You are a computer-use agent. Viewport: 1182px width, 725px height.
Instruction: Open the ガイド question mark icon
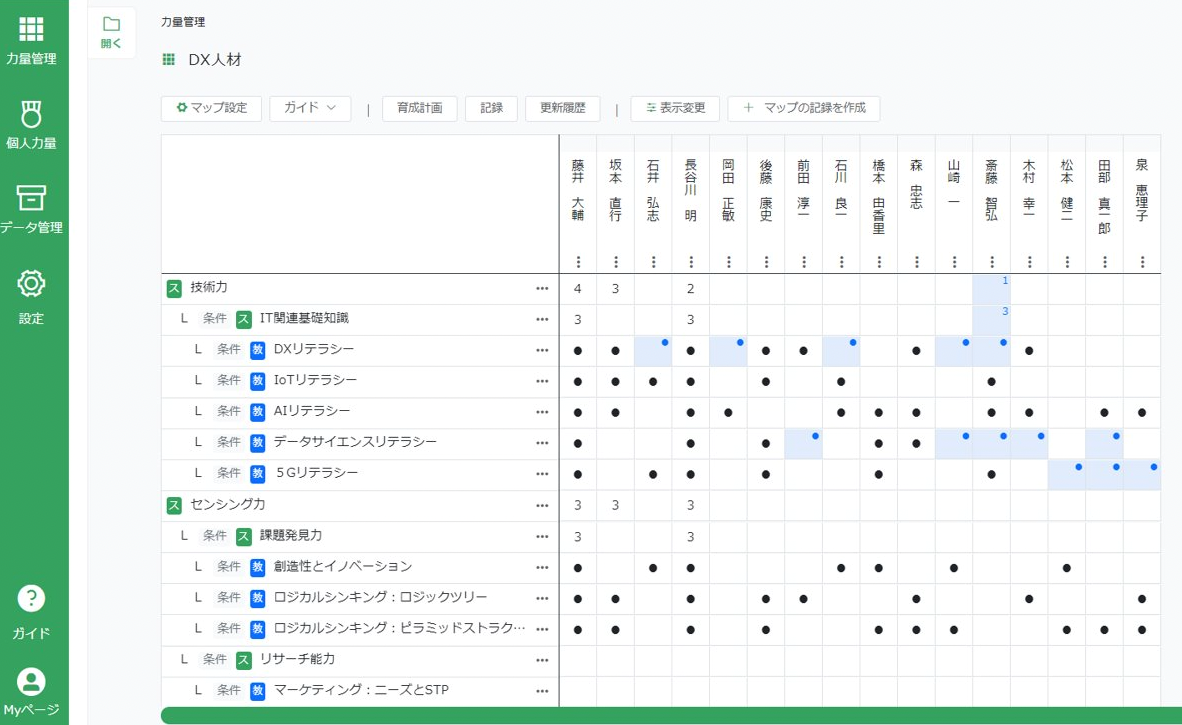point(31,599)
